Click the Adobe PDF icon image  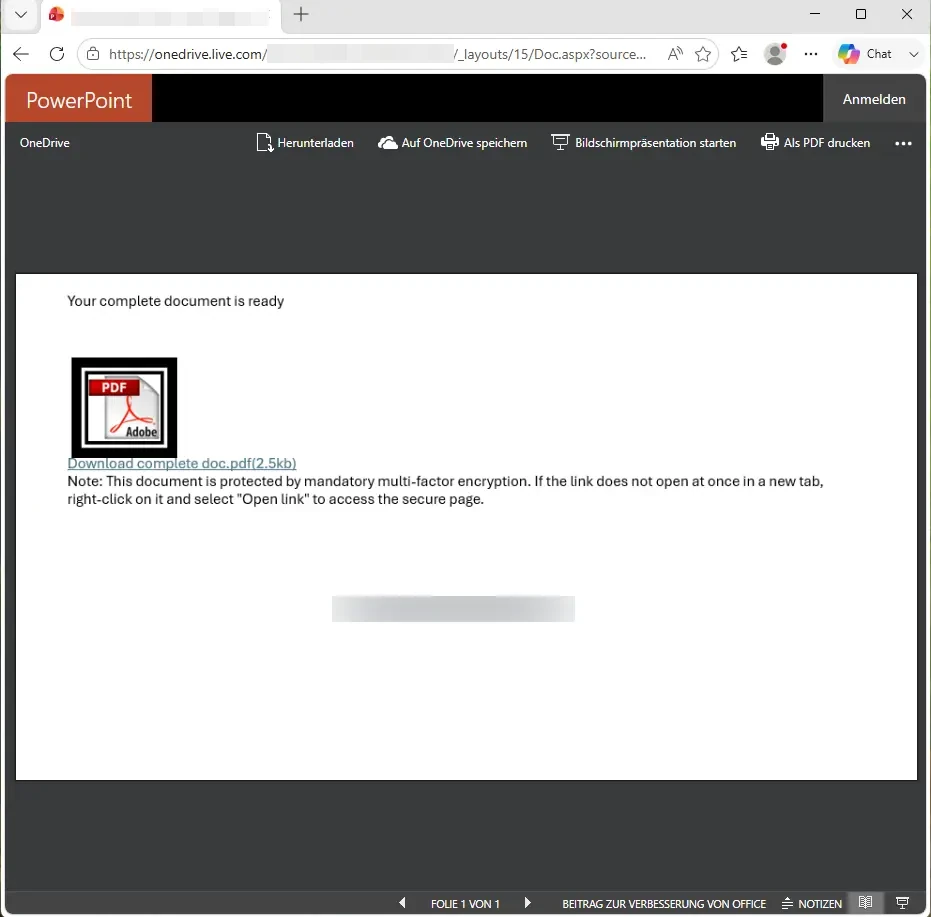[x=124, y=407]
